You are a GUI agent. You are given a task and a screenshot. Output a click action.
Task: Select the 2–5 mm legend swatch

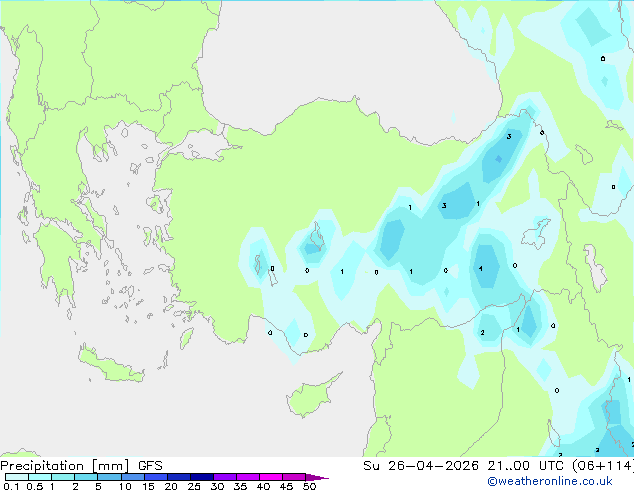86,477
